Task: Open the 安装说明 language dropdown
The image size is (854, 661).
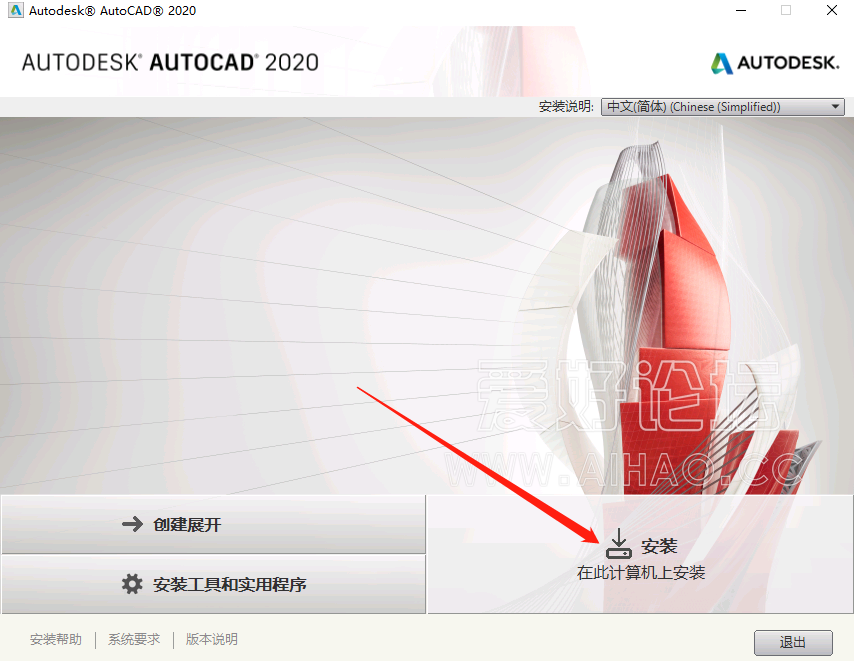Action: (x=723, y=107)
